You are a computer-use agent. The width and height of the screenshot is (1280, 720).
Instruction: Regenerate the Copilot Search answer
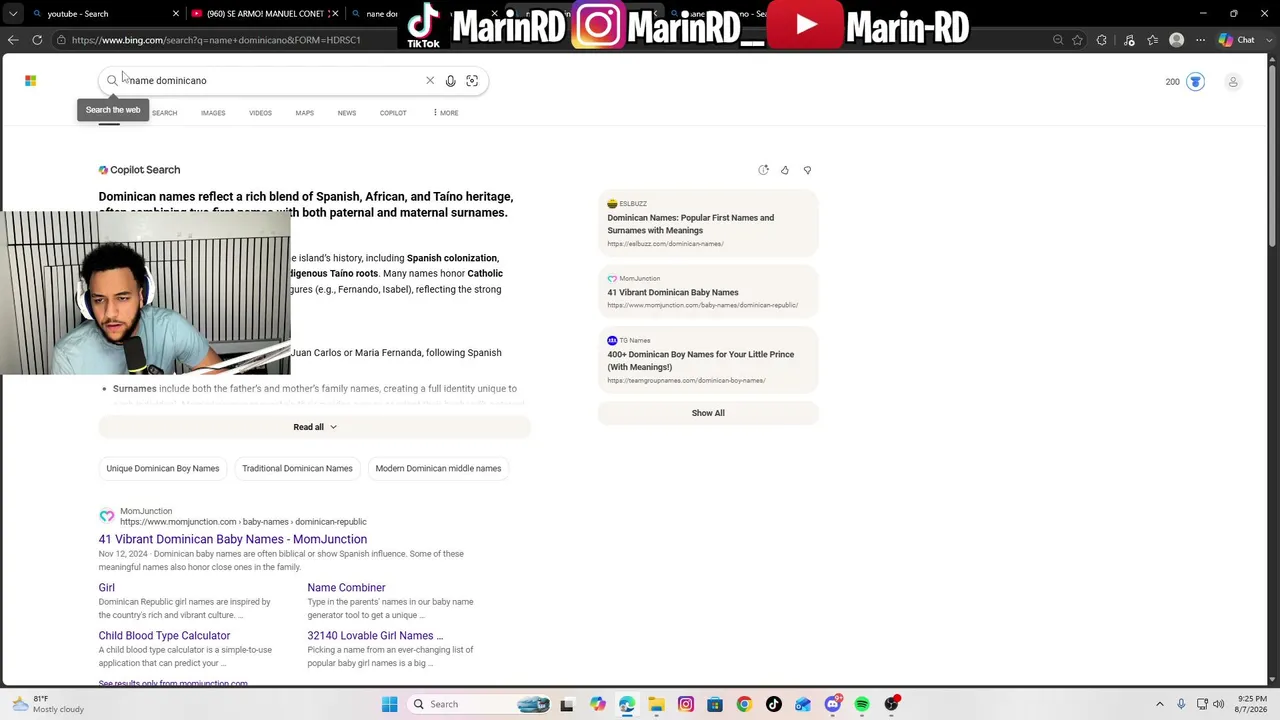[x=763, y=170]
